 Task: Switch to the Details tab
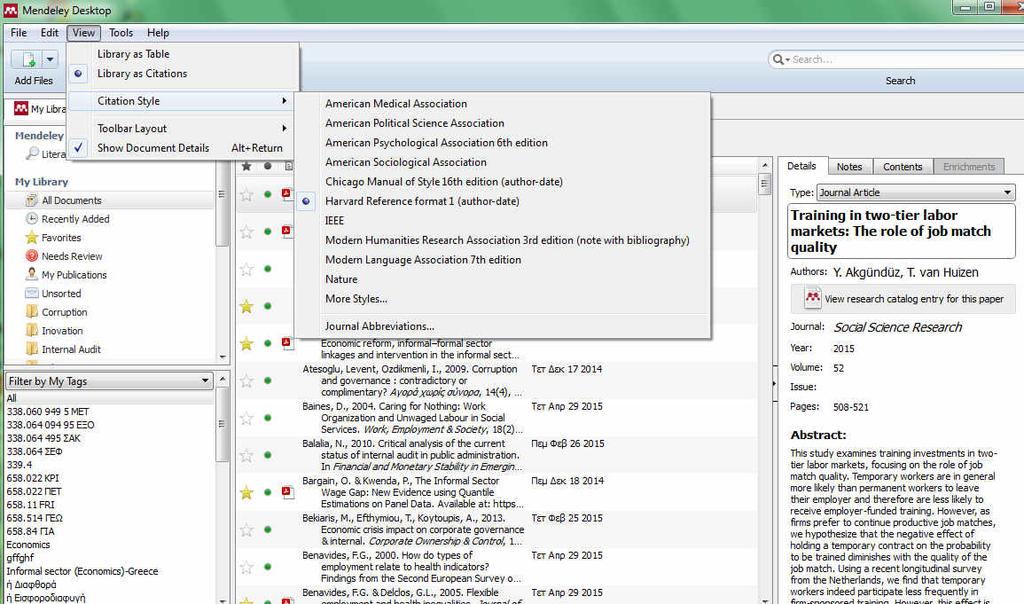(801, 166)
